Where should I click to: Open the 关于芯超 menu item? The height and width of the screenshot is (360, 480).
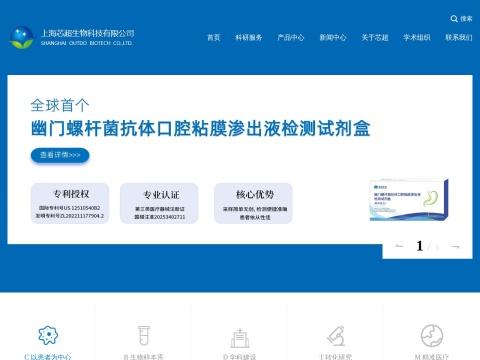click(375, 37)
